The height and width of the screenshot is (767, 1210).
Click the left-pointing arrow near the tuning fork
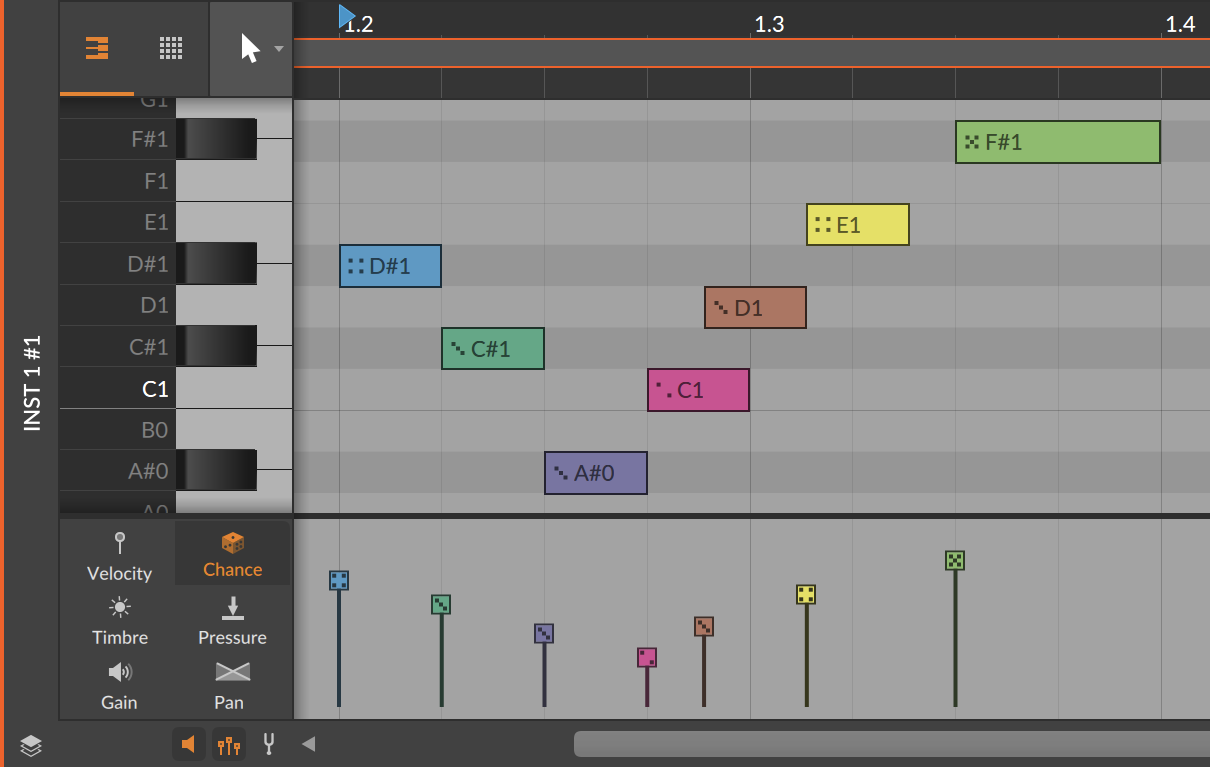(307, 744)
